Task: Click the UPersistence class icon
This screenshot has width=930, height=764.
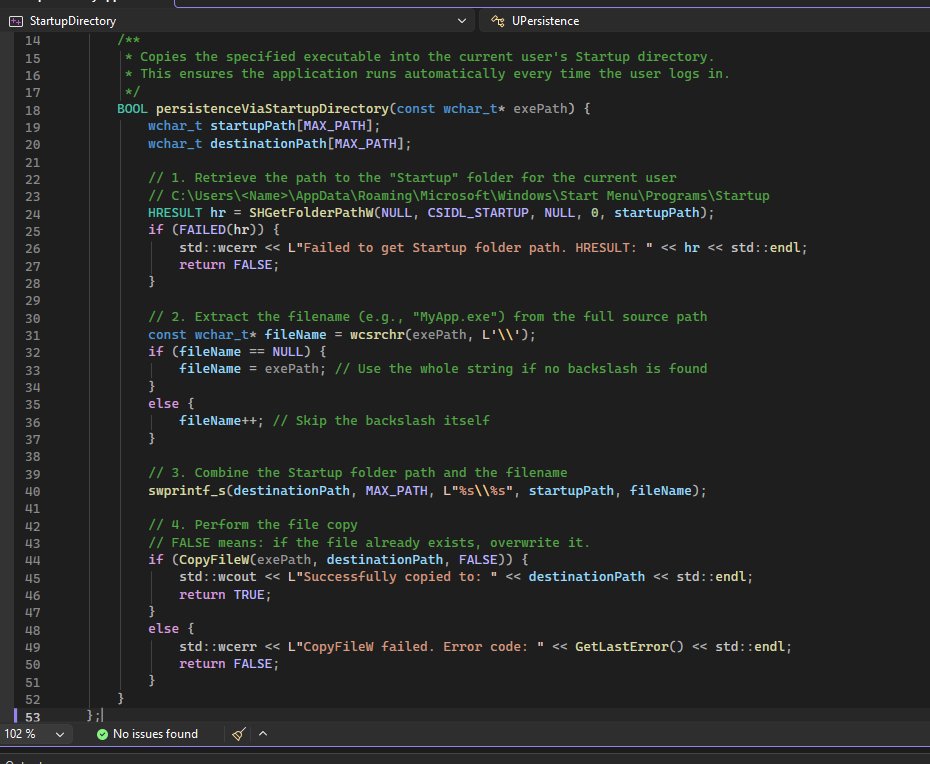Action: point(497,21)
